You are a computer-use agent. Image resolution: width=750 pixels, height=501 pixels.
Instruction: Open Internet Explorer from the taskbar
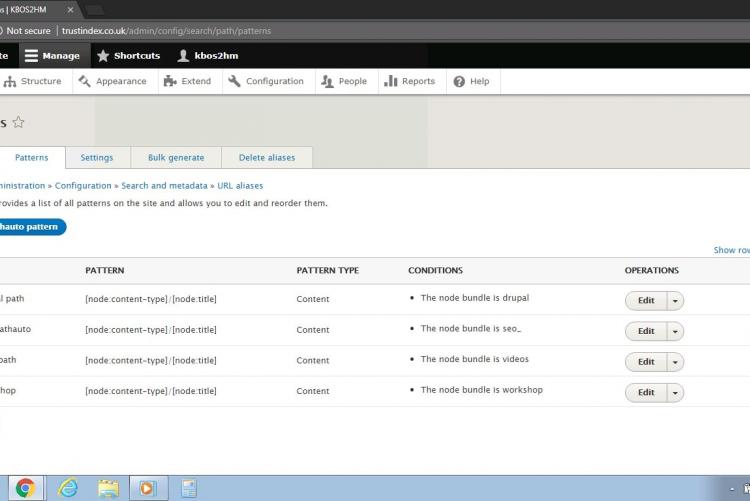[x=67, y=488]
